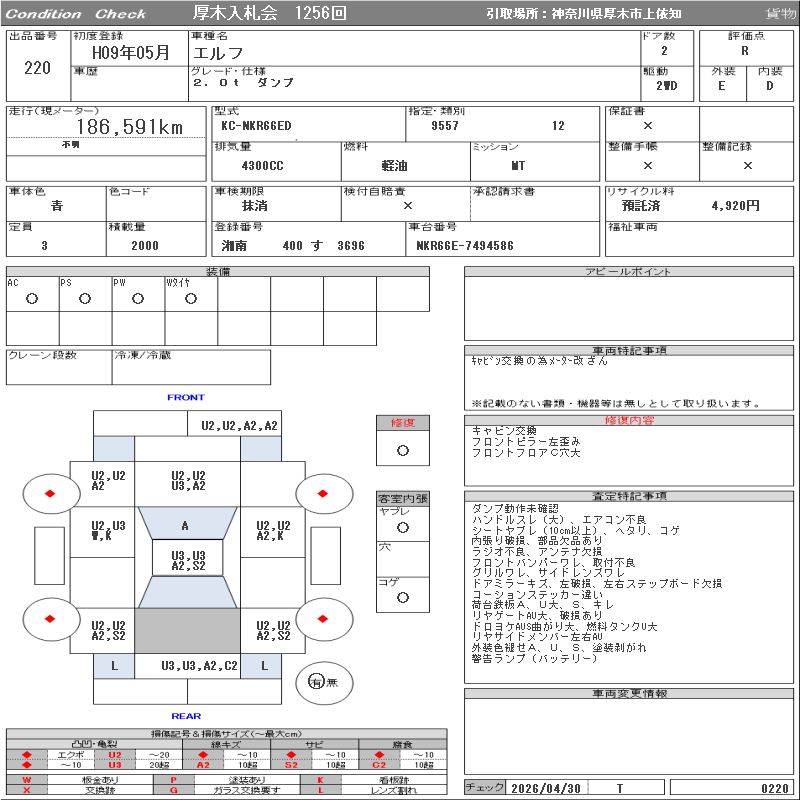Screen dimensions: 800x800
Task: Click the displacement value 4300CC
Action: pos(263,166)
